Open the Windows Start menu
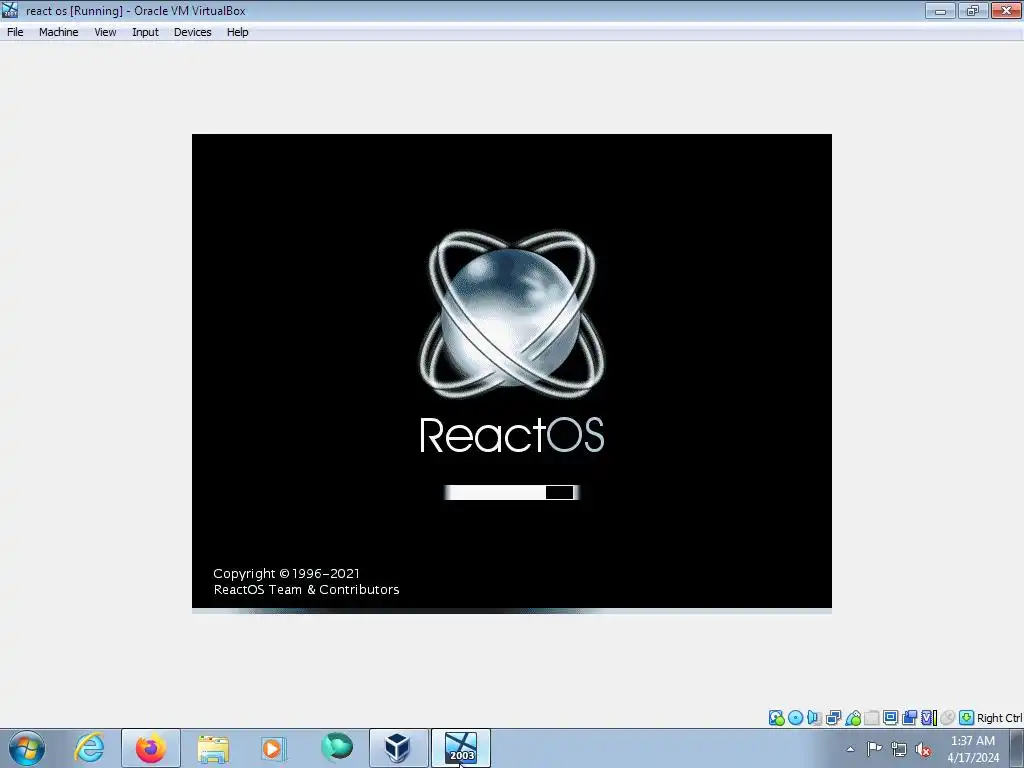1024x768 pixels. coord(26,748)
